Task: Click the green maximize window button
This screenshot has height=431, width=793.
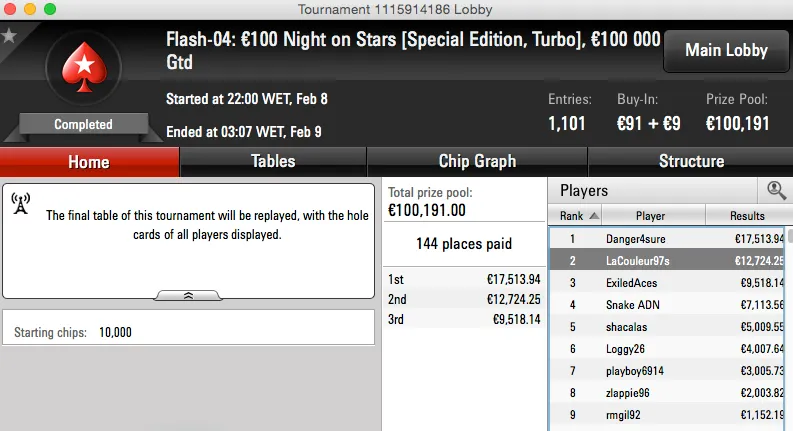Action: [x=49, y=9]
